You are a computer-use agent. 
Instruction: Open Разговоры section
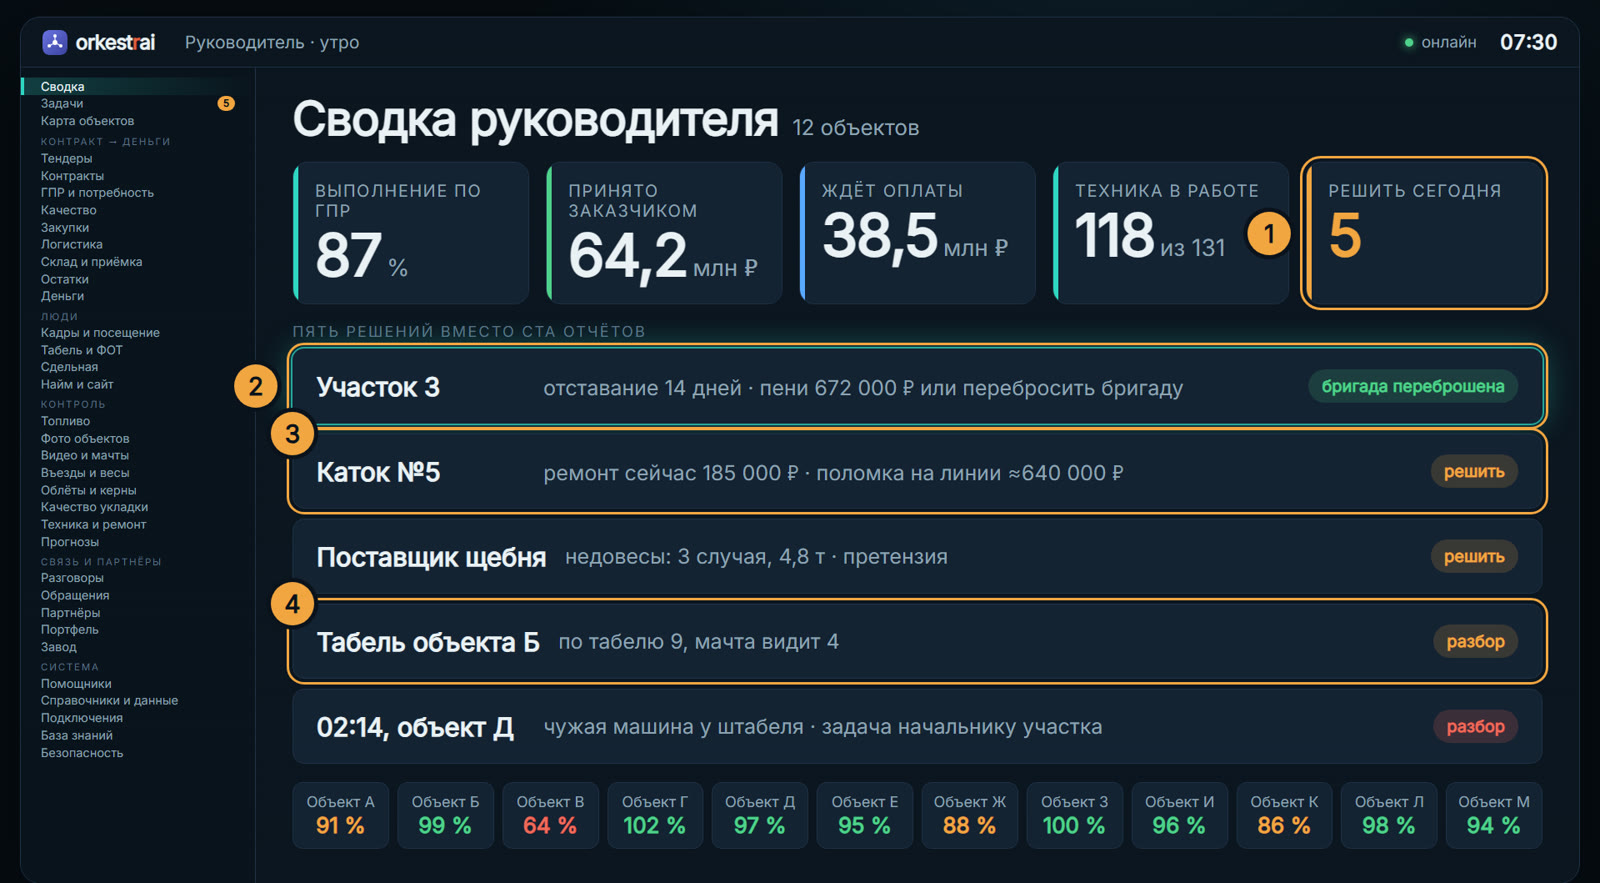[72, 578]
